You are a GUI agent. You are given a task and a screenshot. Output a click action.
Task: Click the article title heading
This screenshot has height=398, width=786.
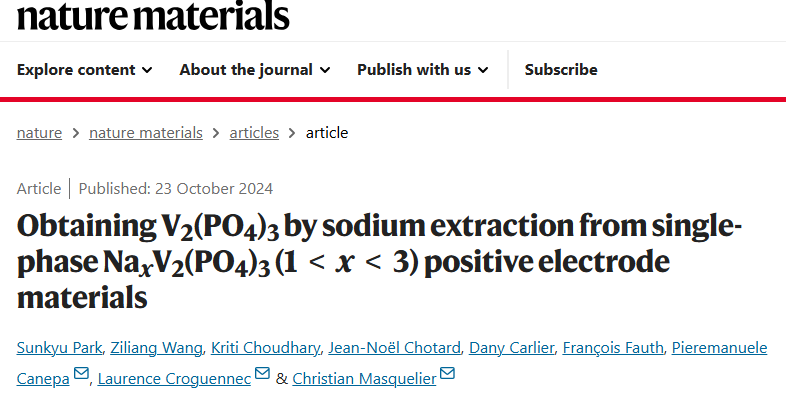(379, 261)
